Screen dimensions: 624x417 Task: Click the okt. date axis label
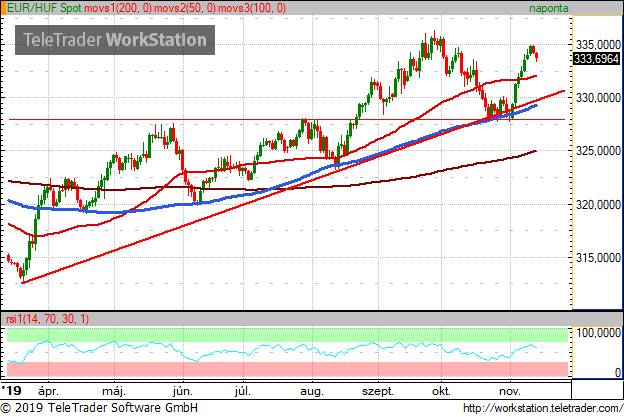(441, 391)
